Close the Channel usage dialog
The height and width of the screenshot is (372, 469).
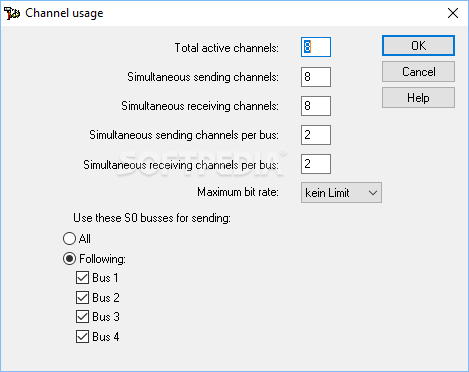[453, 13]
